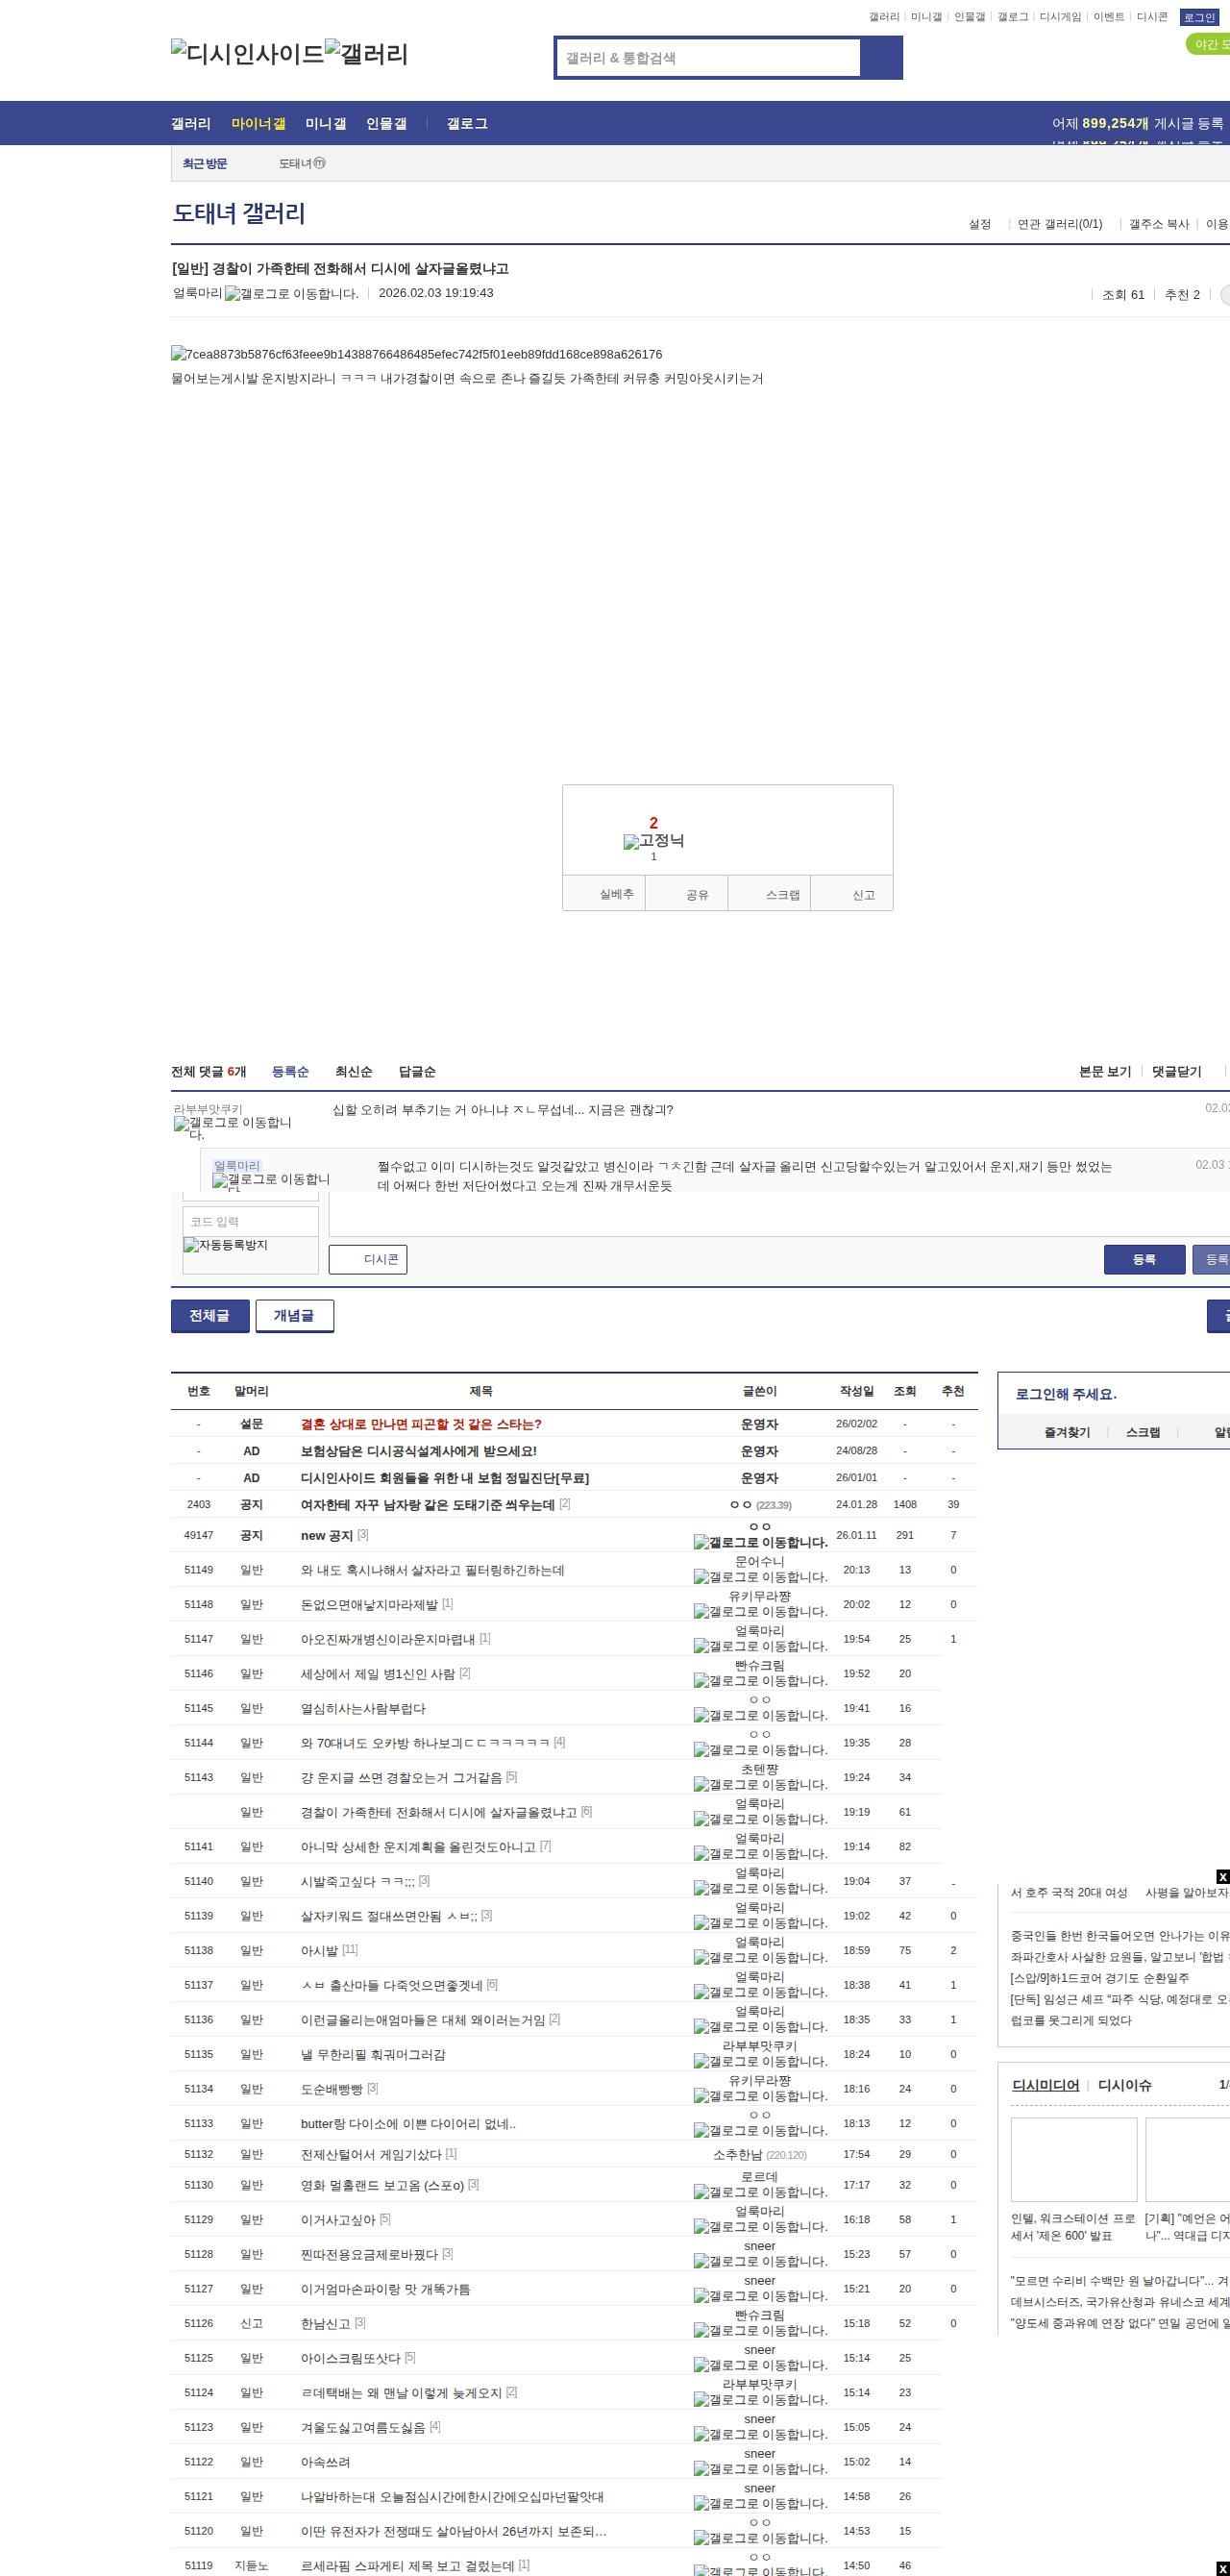Open the notice post titled new 공지
This screenshot has height=2576, width=1230.
[327, 1536]
